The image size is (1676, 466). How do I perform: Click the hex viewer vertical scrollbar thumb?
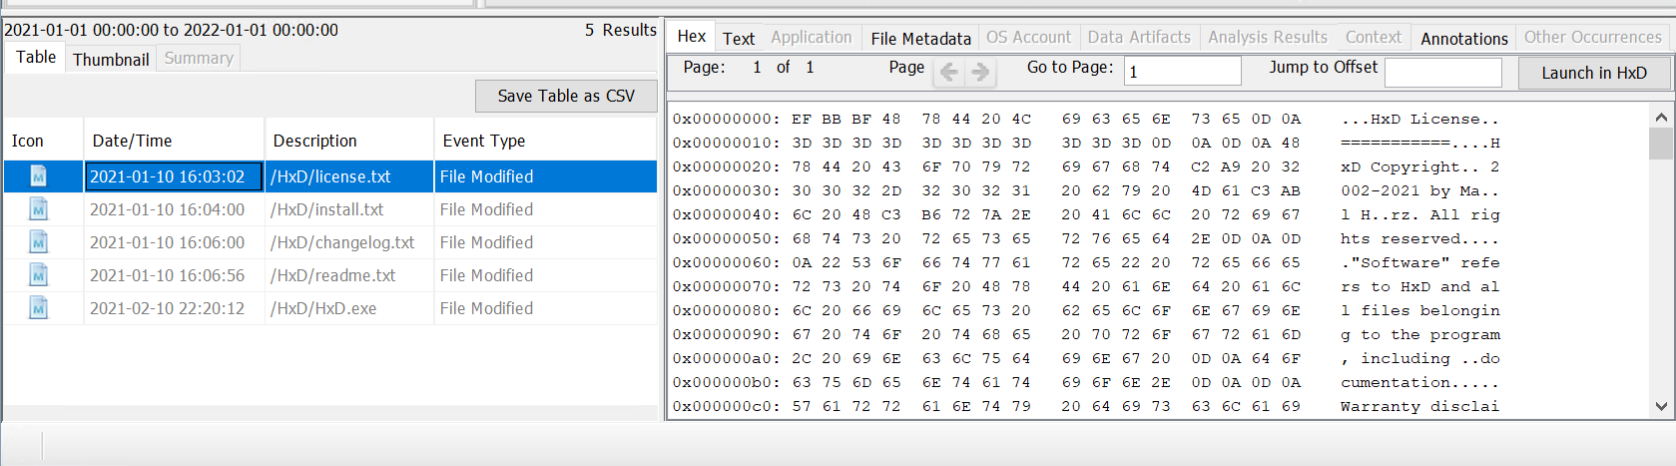pos(1661,143)
